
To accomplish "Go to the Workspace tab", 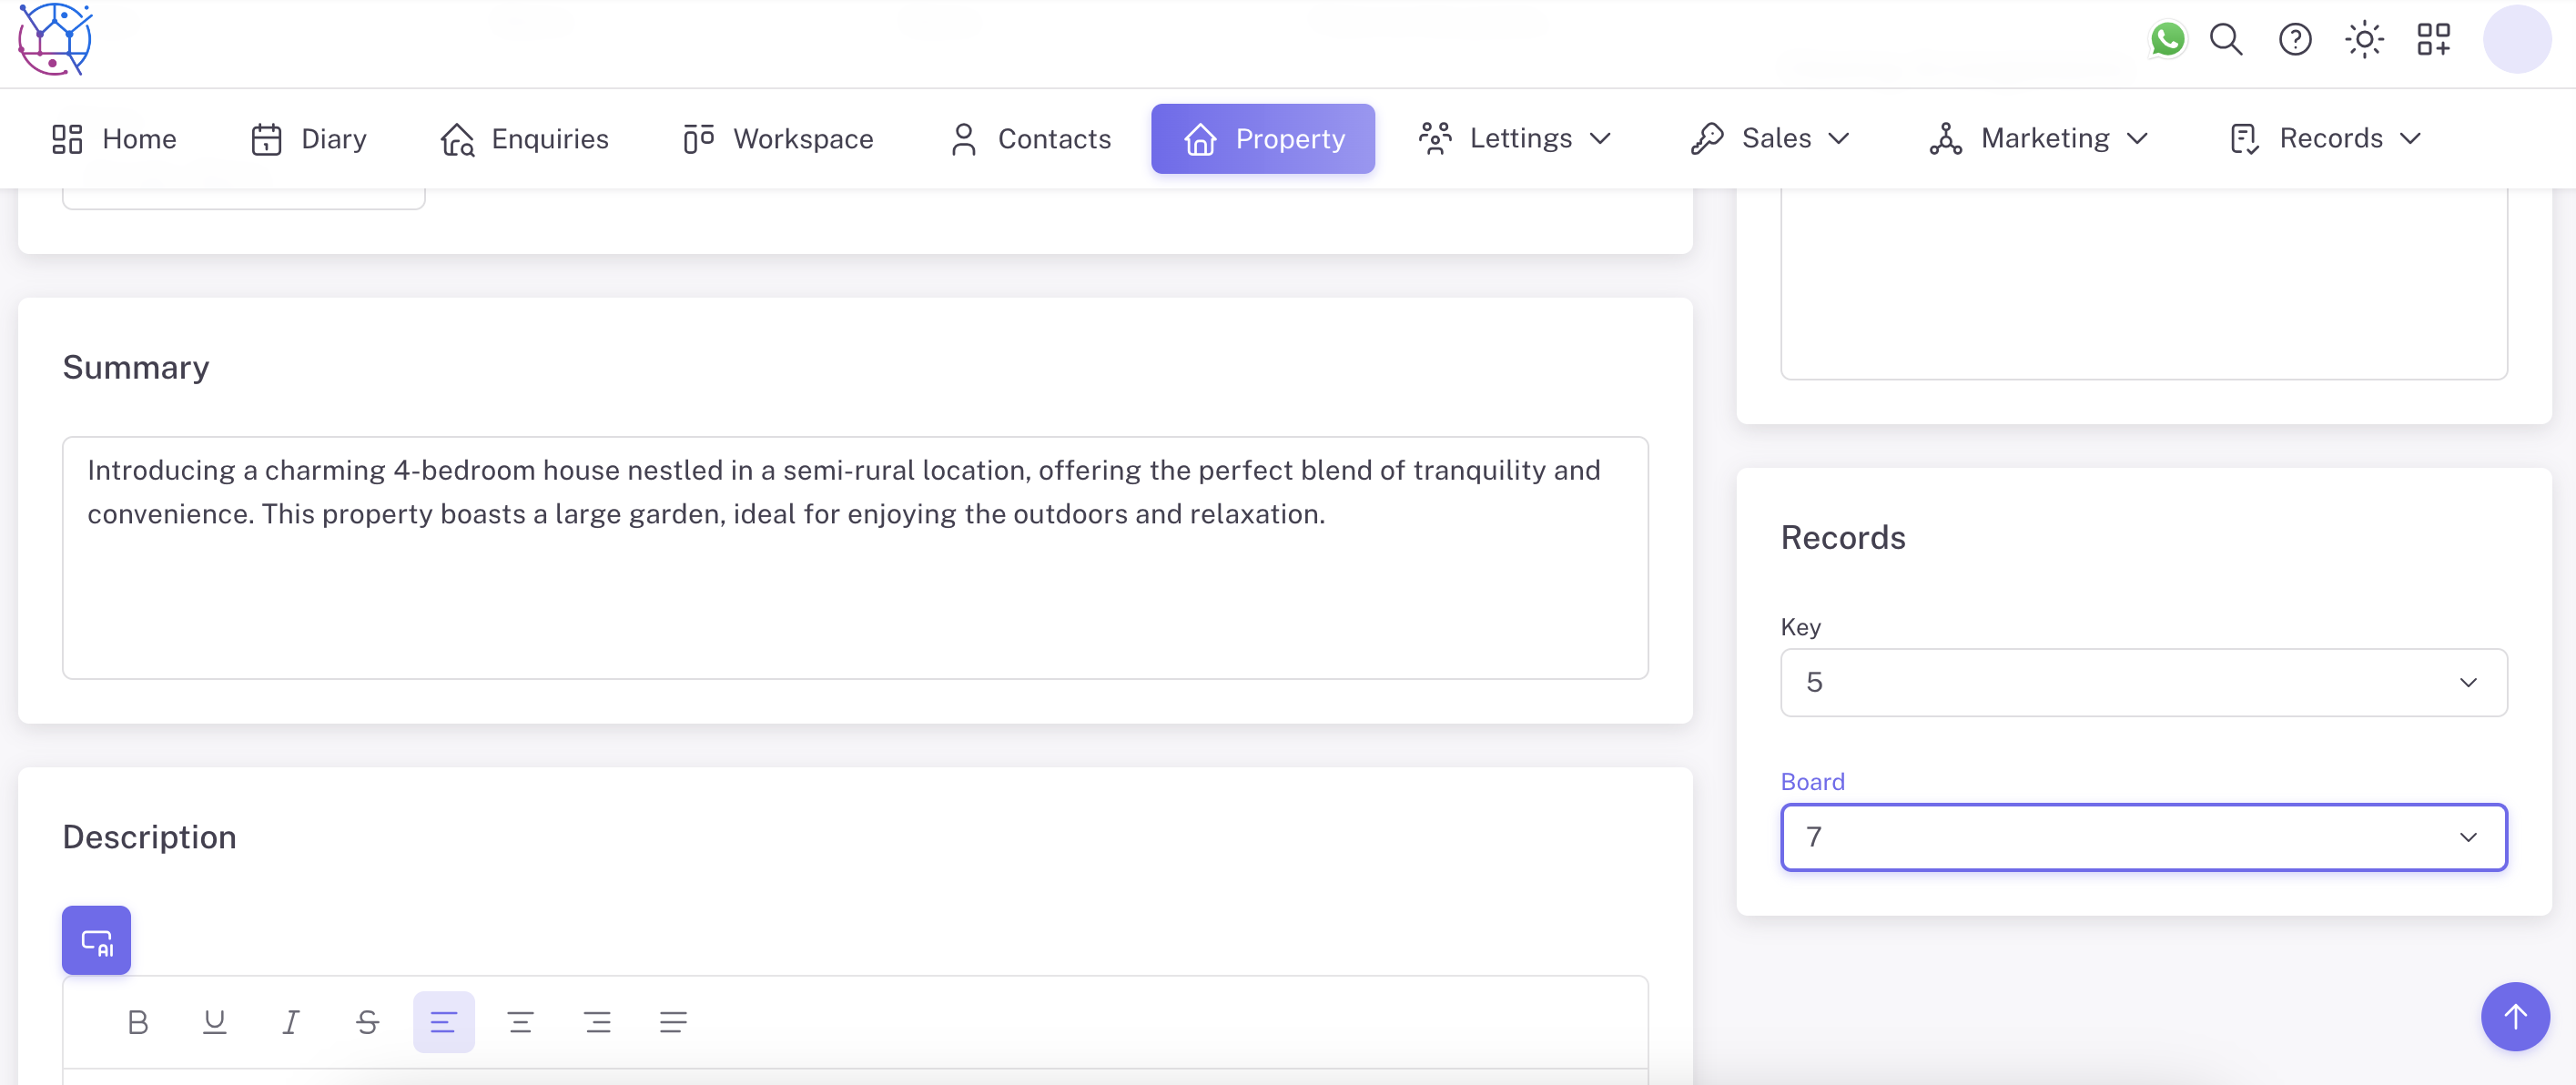I will tap(778, 139).
